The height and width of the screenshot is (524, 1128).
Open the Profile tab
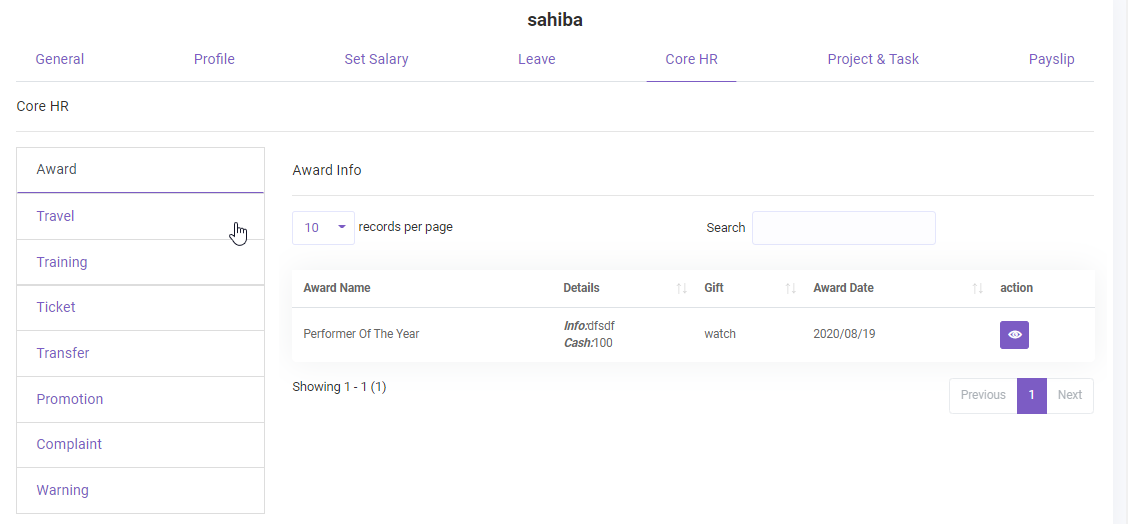pos(214,59)
